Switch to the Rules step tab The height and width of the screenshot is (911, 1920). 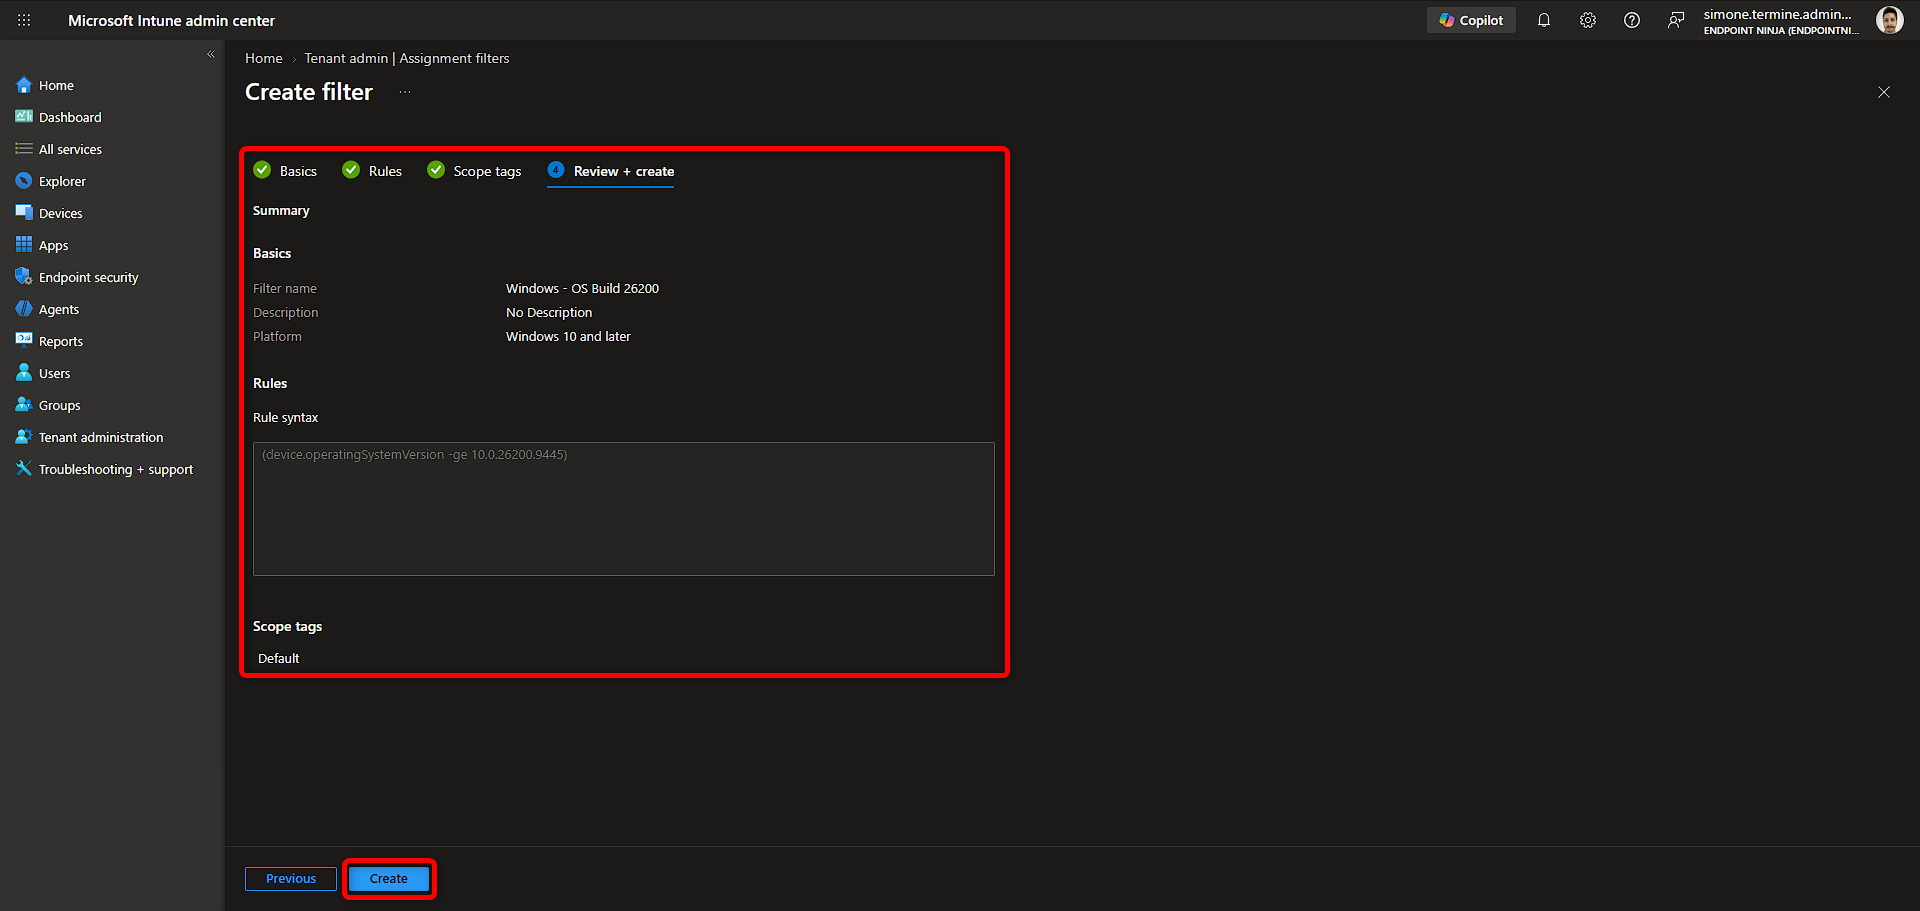click(x=372, y=171)
